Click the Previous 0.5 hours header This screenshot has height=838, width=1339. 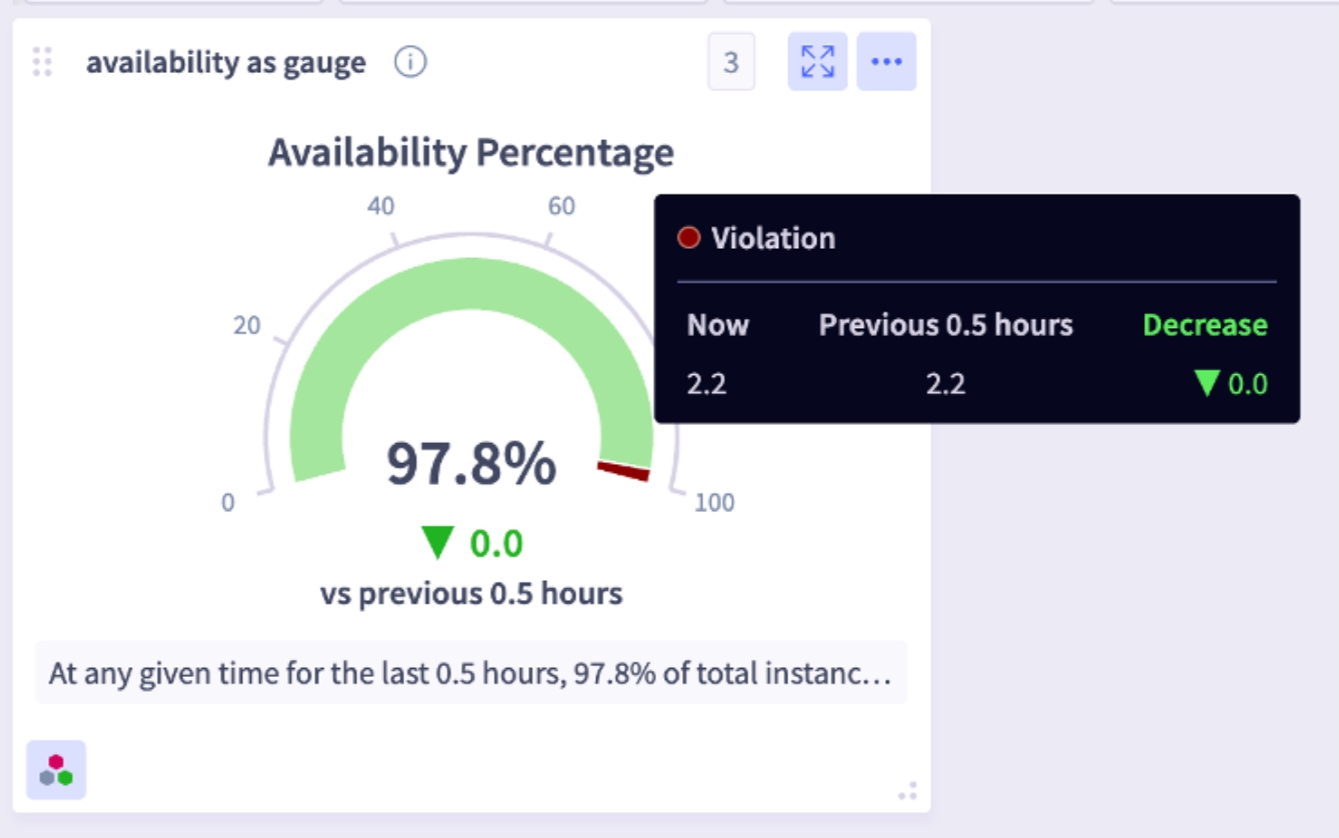click(x=944, y=325)
